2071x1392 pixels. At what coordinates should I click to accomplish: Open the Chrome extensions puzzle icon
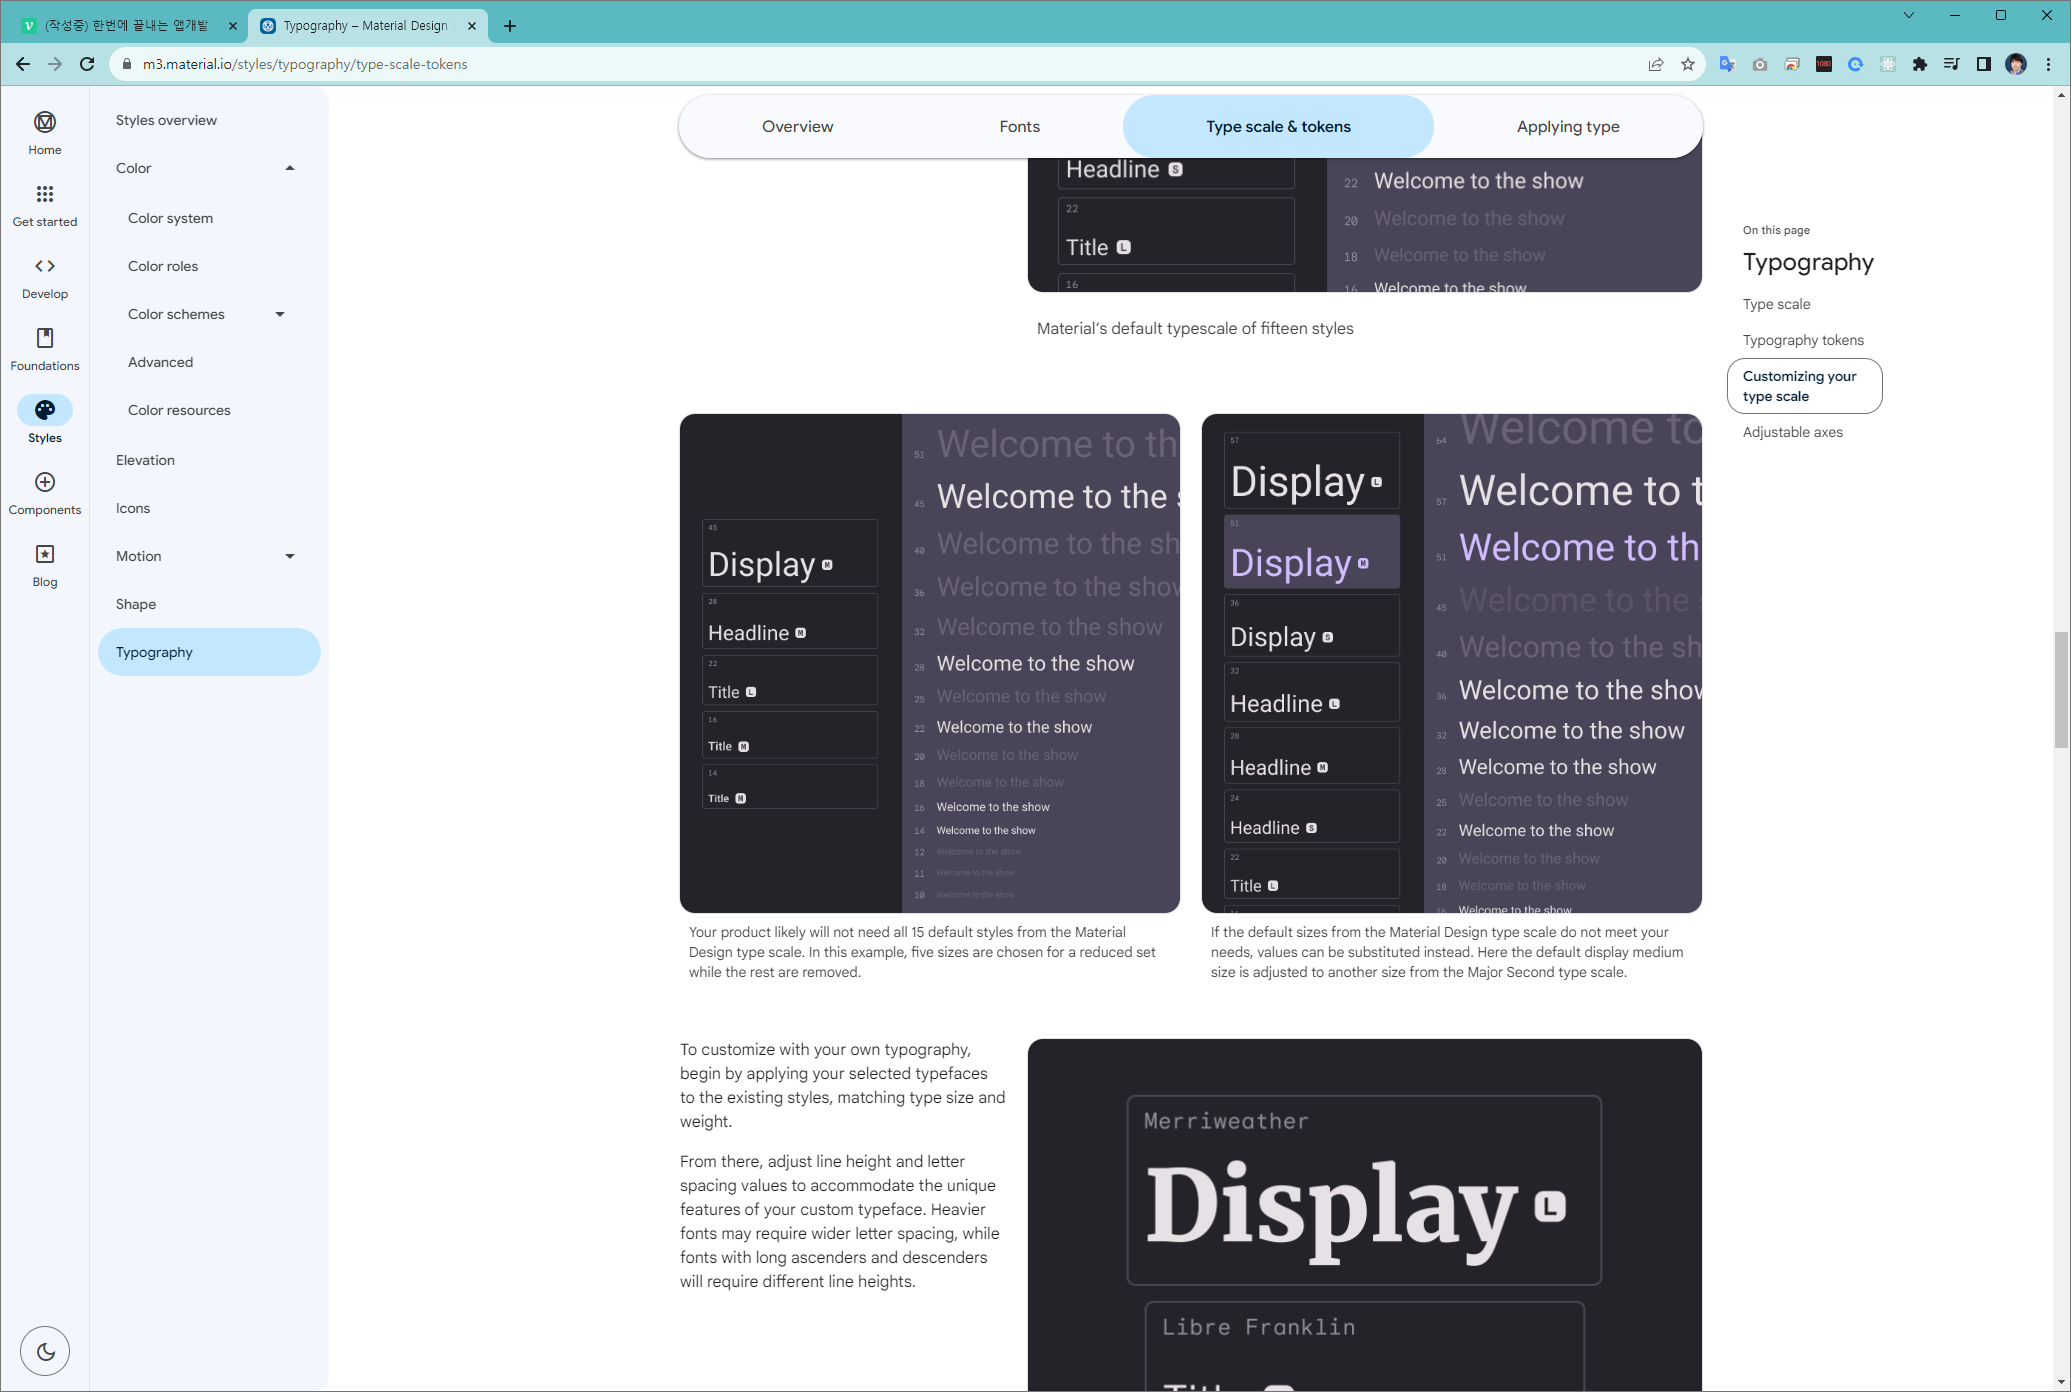(x=1919, y=64)
